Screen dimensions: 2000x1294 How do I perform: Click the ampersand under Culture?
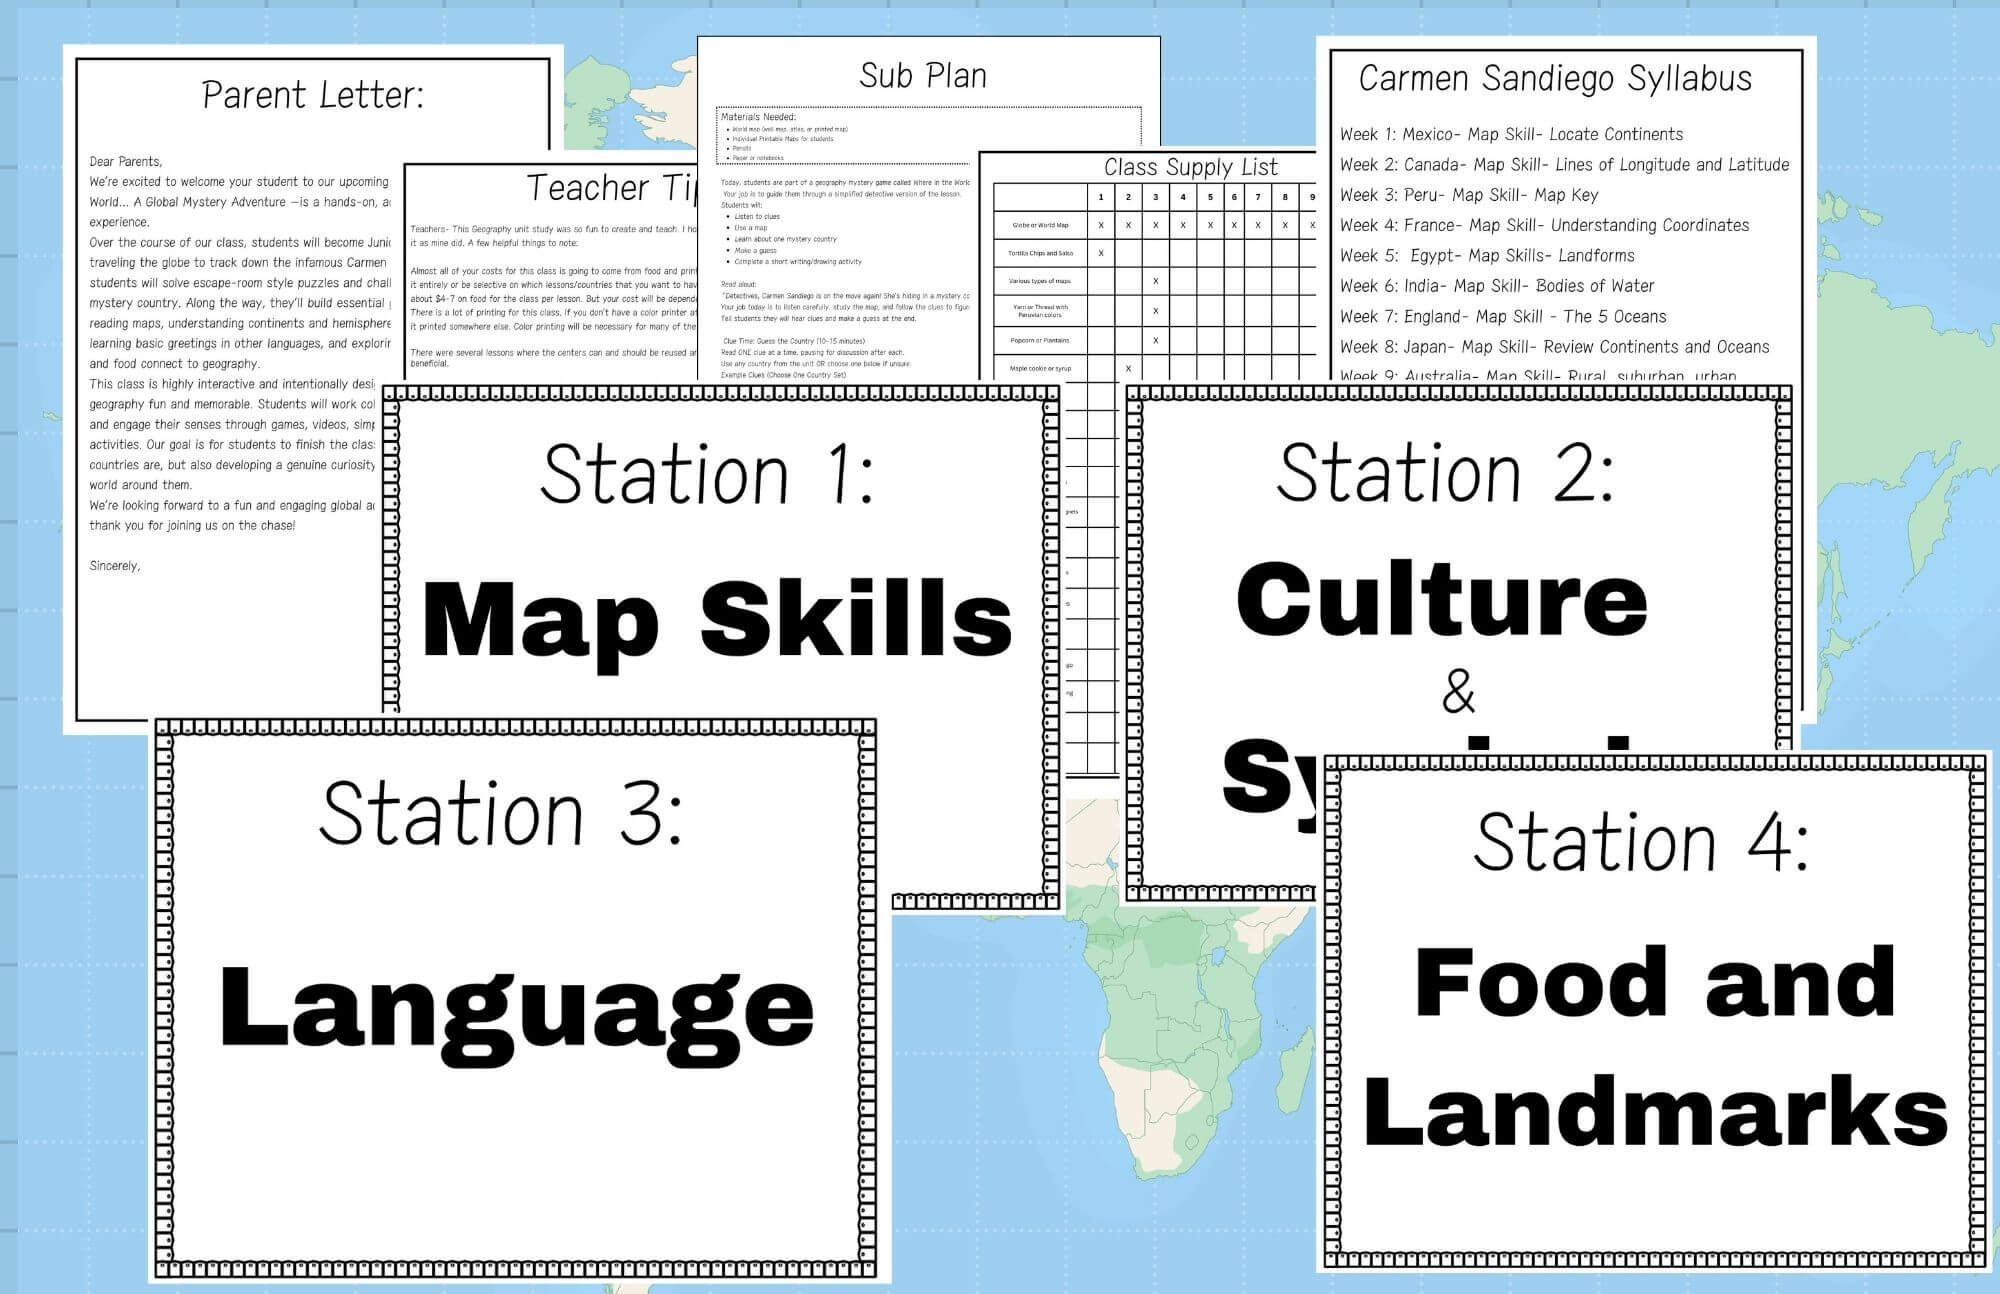pos(1458,692)
